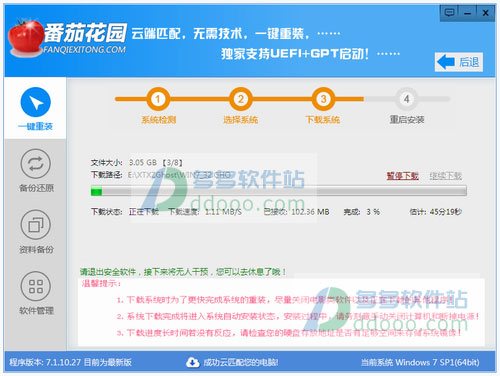
Task: Click step 4 重启安装 circle
Action: tap(406, 99)
